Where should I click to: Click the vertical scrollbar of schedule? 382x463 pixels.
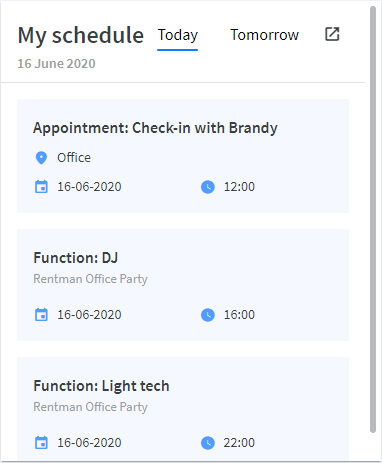[x=373, y=219]
